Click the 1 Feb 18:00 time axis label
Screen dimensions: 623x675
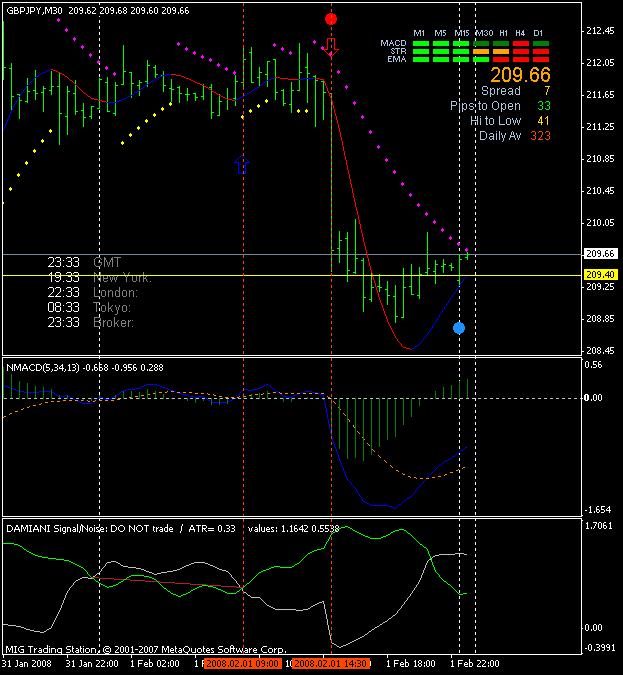[x=411, y=663]
